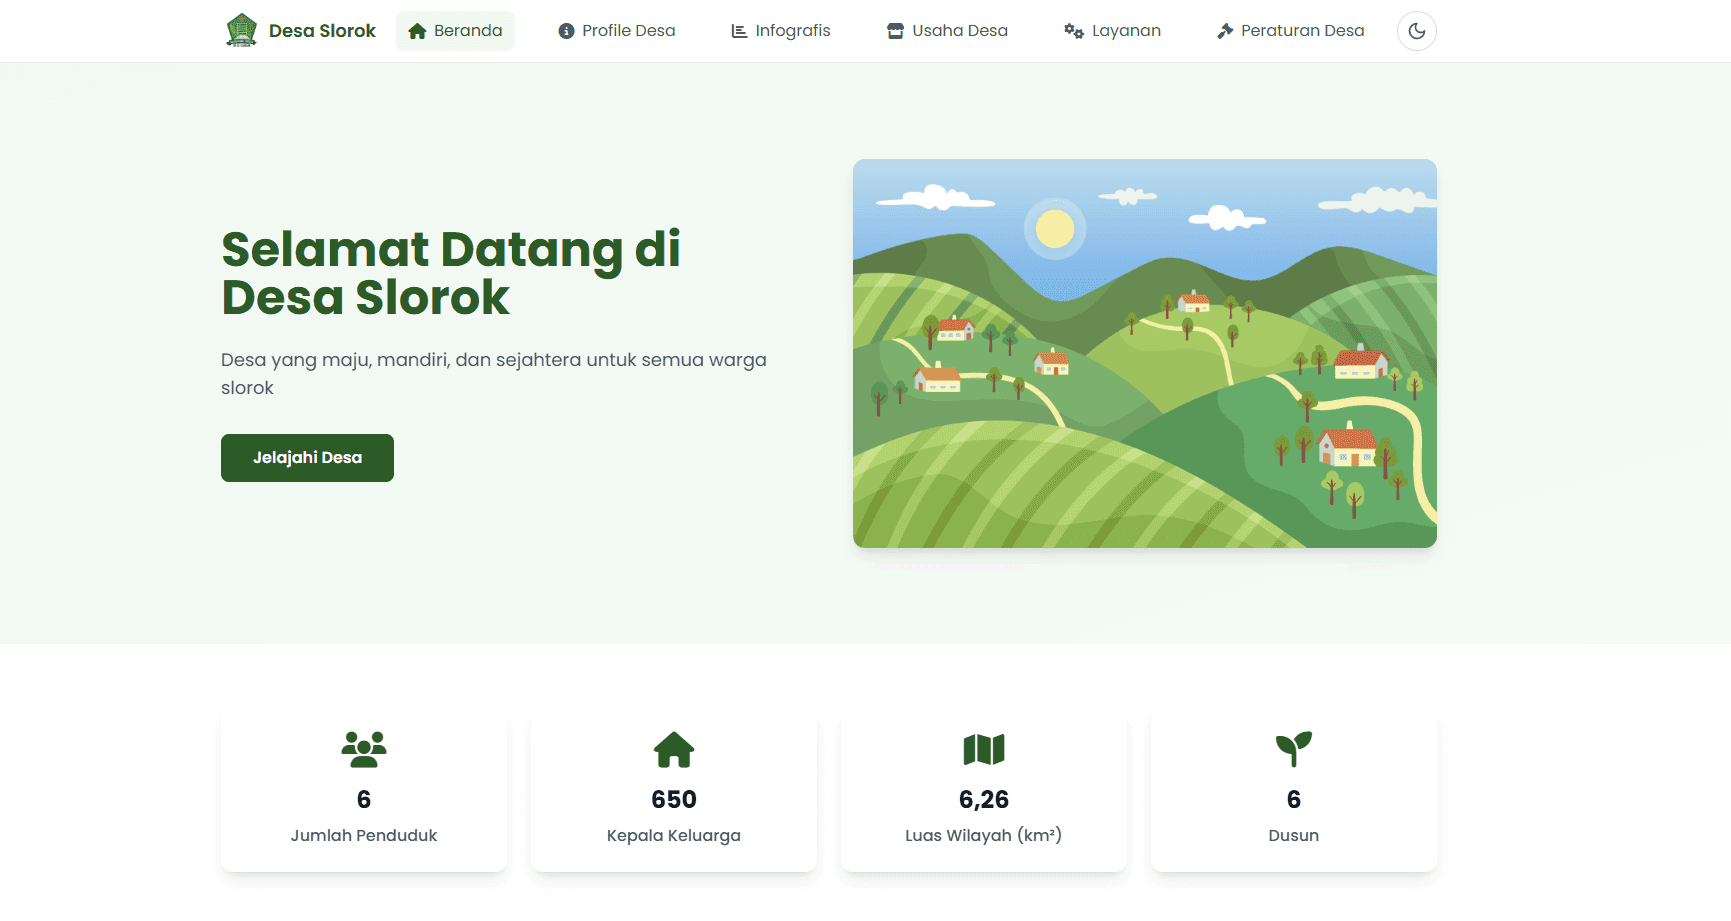Open the Beranda menu item
This screenshot has width=1731, height=921.
pyautogui.click(x=455, y=31)
